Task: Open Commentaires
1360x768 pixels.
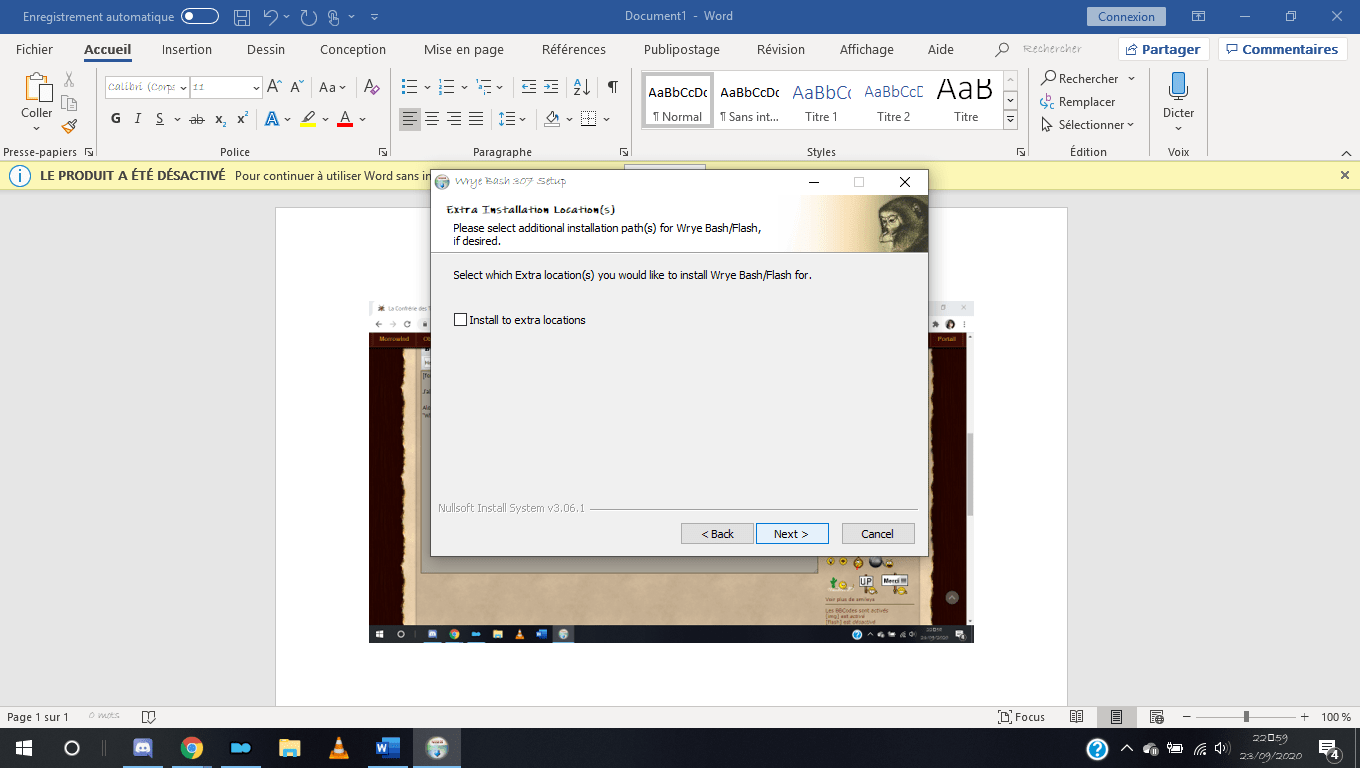Action: click(1283, 49)
